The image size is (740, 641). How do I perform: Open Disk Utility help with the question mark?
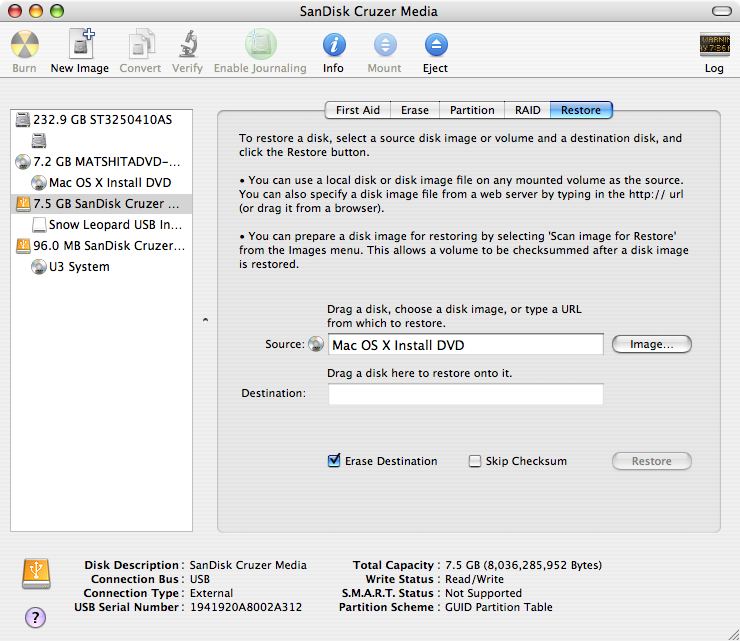pyautogui.click(x=35, y=617)
